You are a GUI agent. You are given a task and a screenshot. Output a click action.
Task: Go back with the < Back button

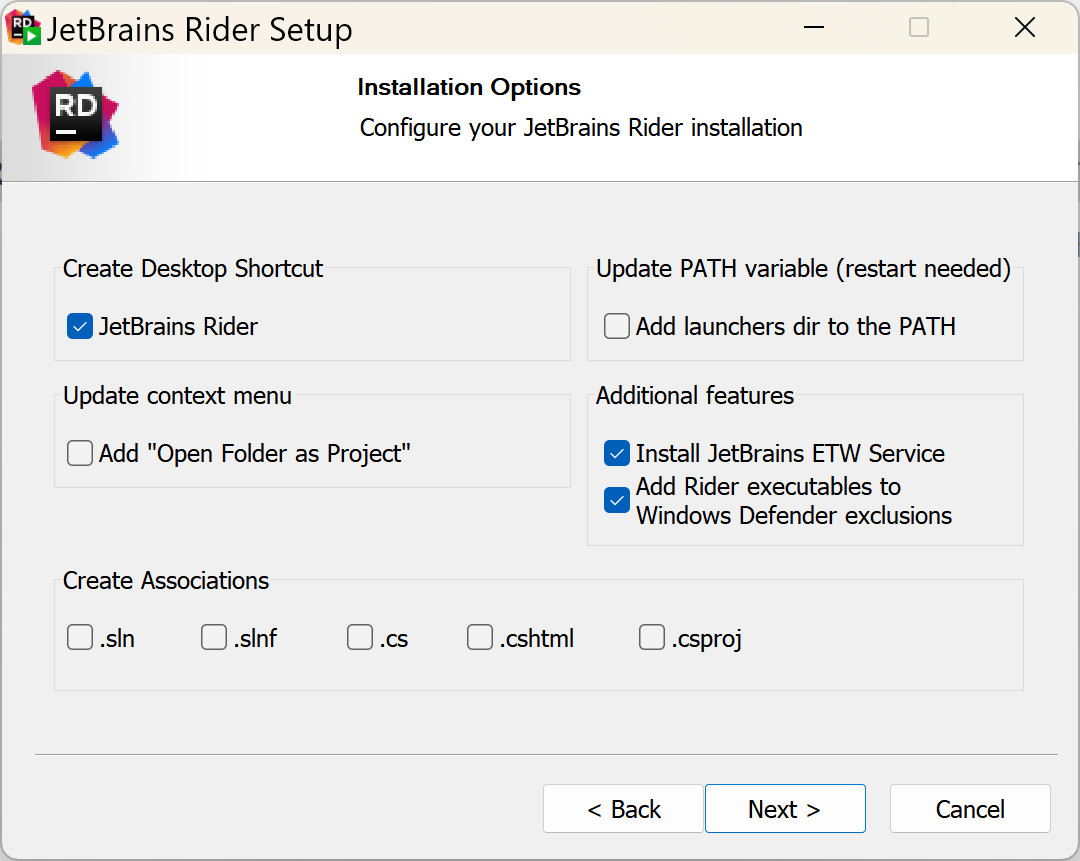point(623,809)
